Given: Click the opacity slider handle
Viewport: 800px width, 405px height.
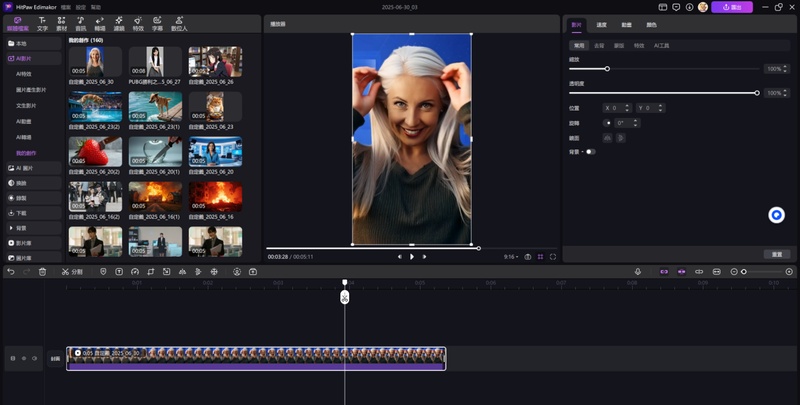Looking at the screenshot, I should click(757, 93).
